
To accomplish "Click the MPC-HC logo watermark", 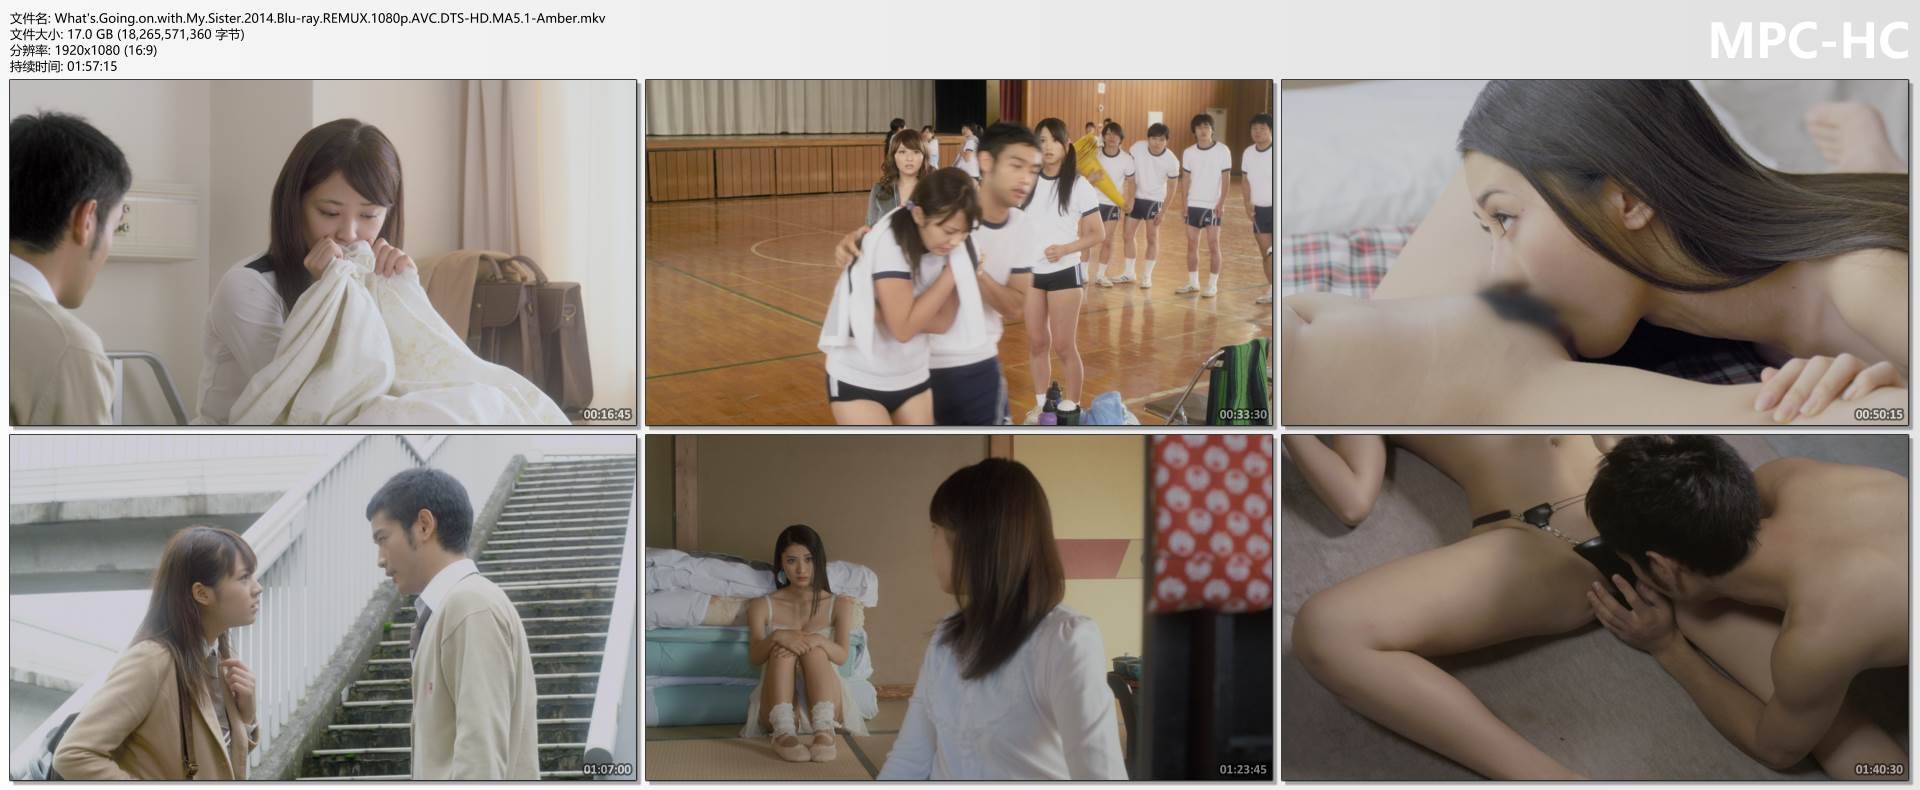I will coord(1808,41).
